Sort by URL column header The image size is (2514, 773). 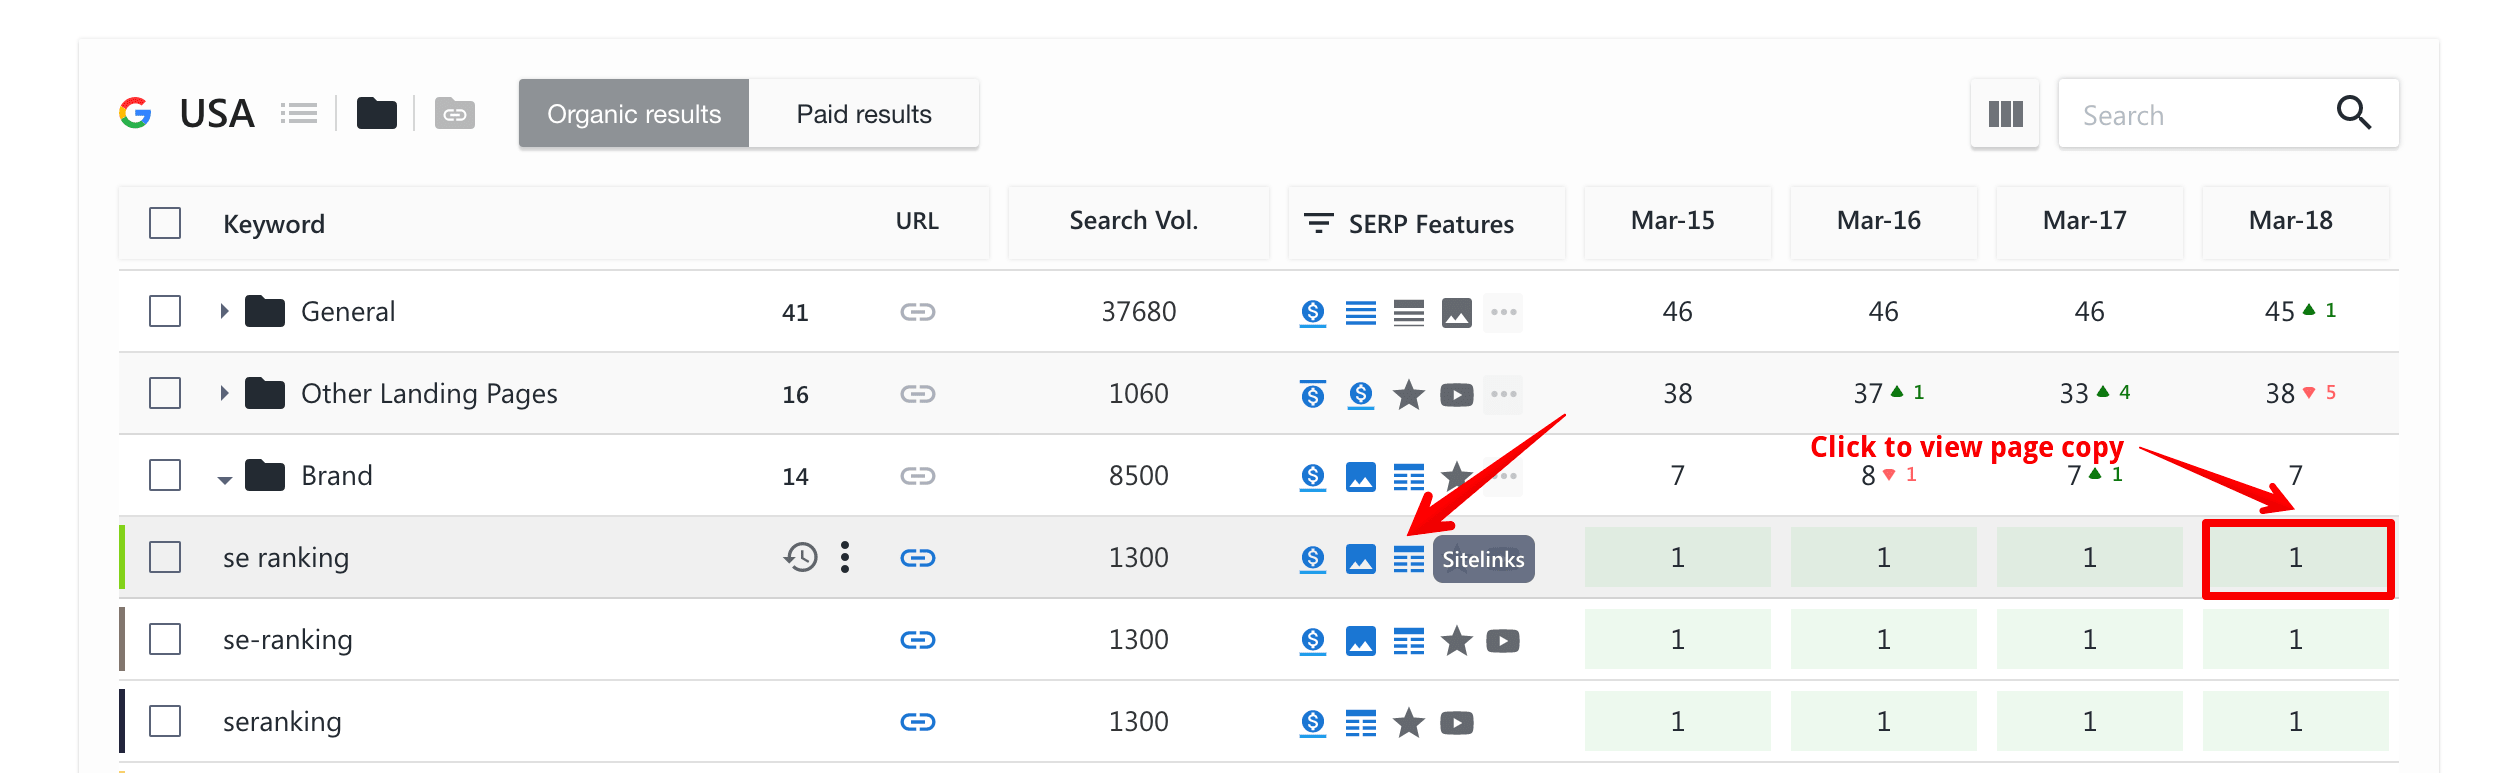click(x=917, y=221)
